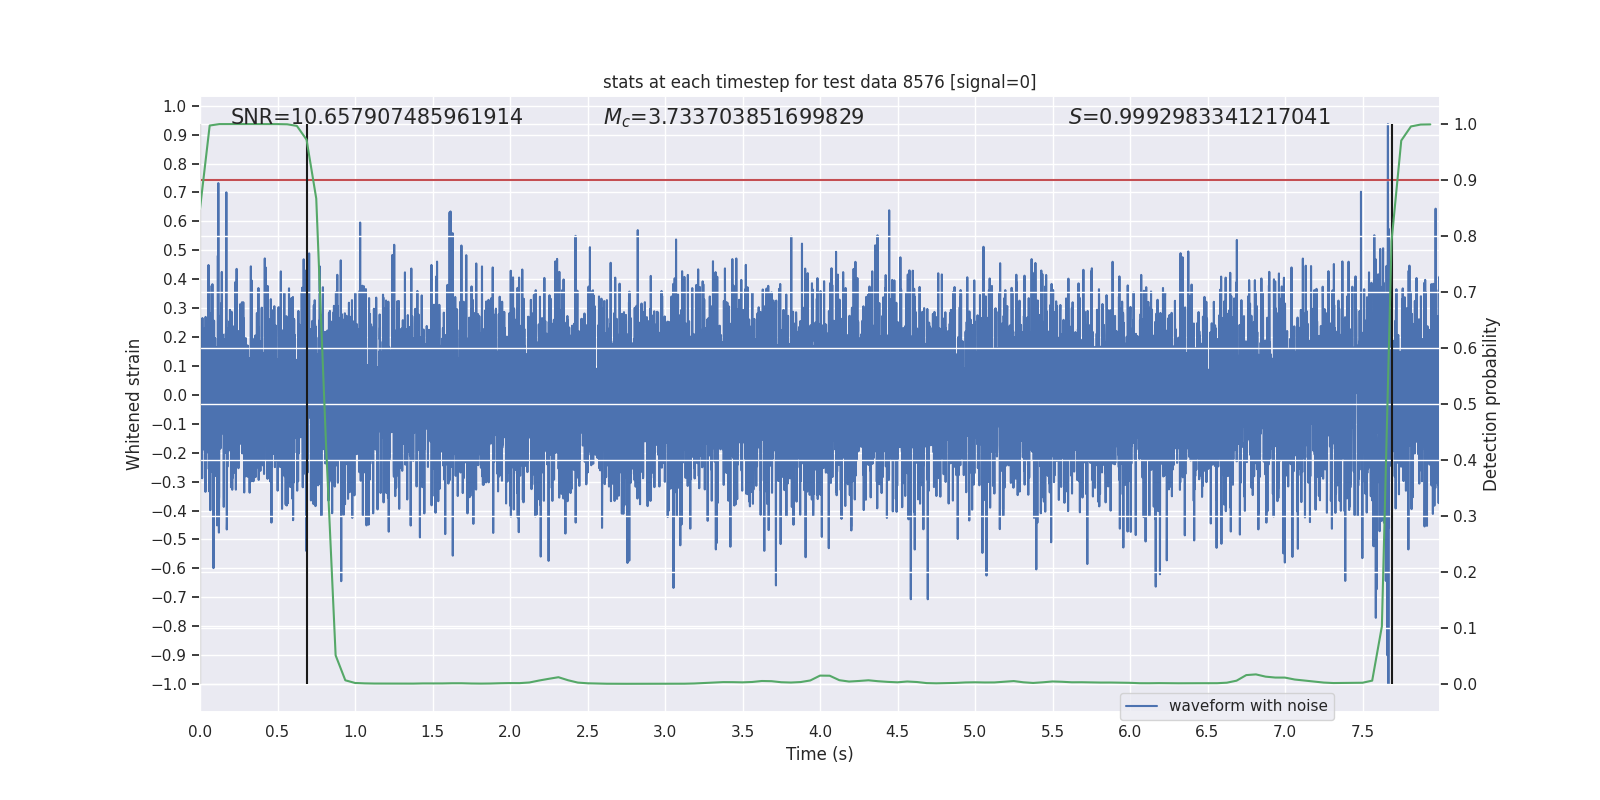Click the 0.7 tick on whitened strain axis
The height and width of the screenshot is (800, 1600).
[x=175, y=192]
